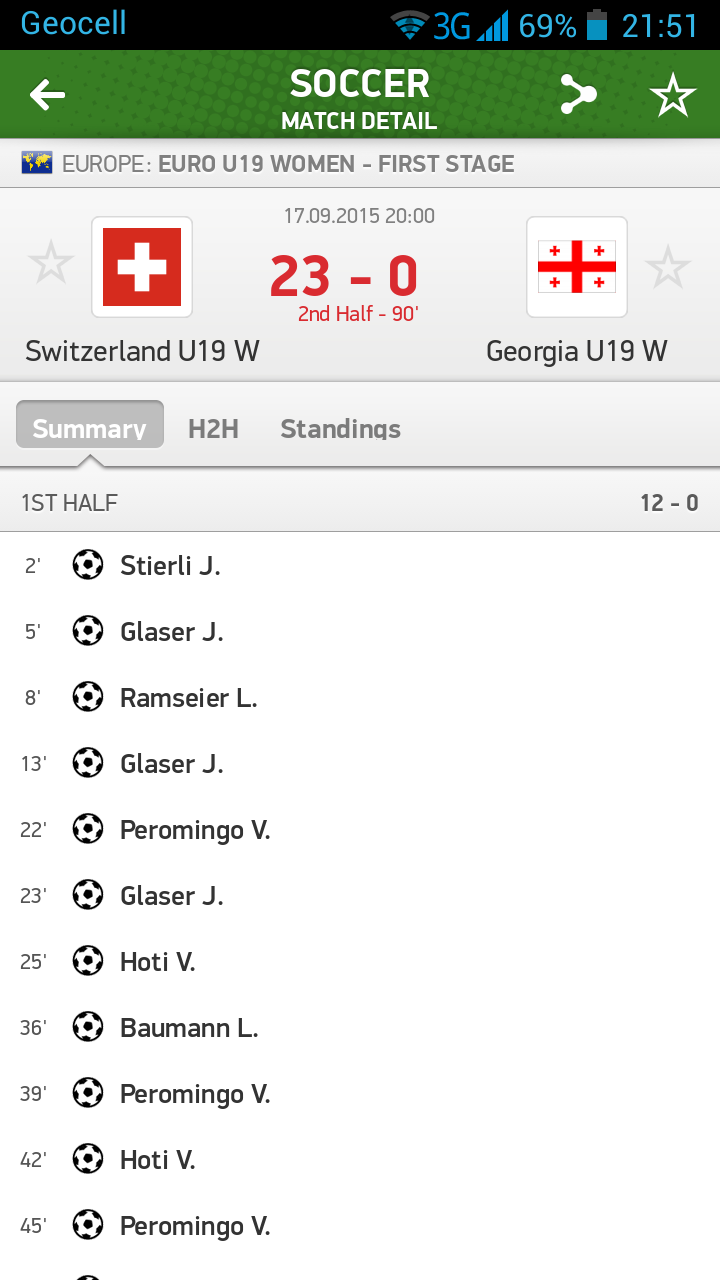Tap the Switzerland flag logo
The height and width of the screenshot is (1280, 720).
142,267
